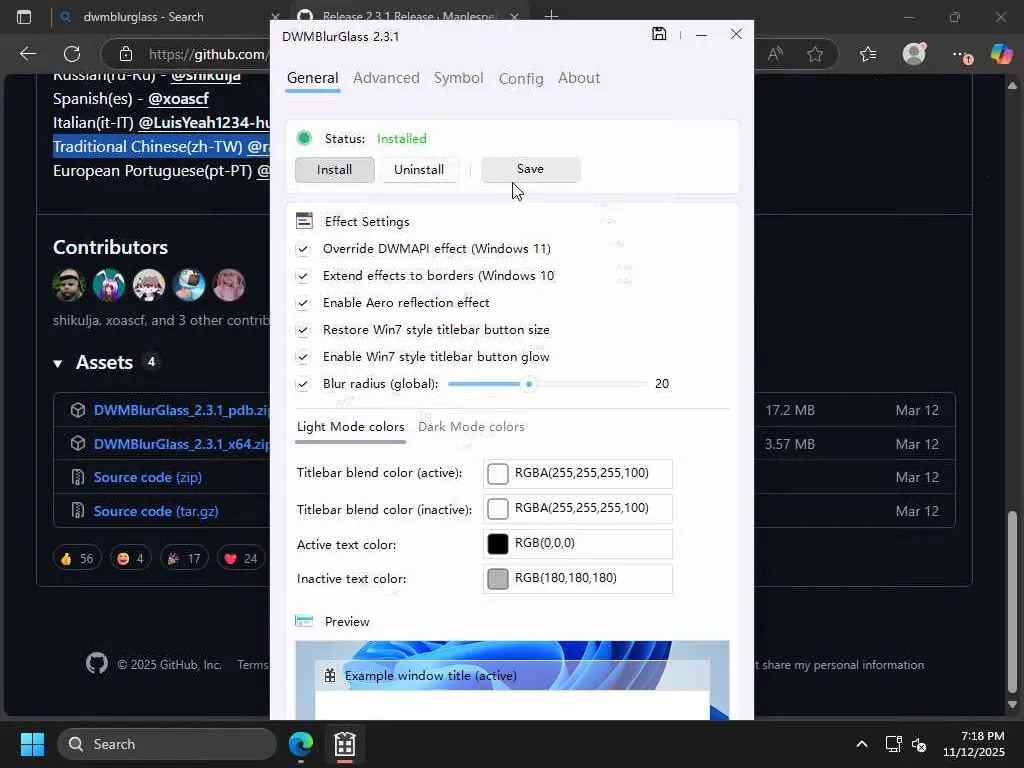The image size is (1024, 768).
Task: Select Light Mode colors tab
Action: click(x=351, y=426)
